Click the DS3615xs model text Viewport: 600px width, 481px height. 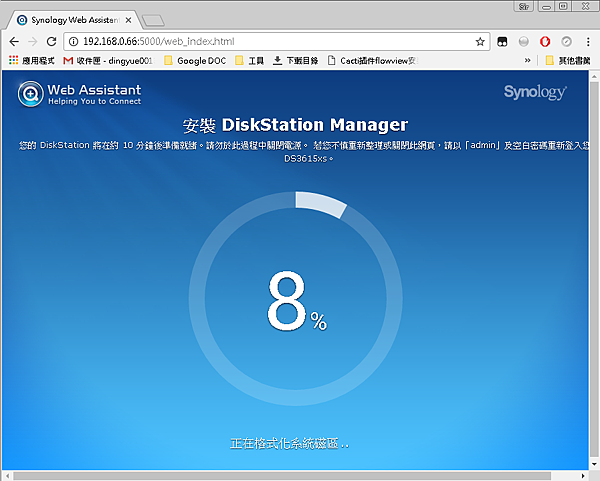point(308,158)
